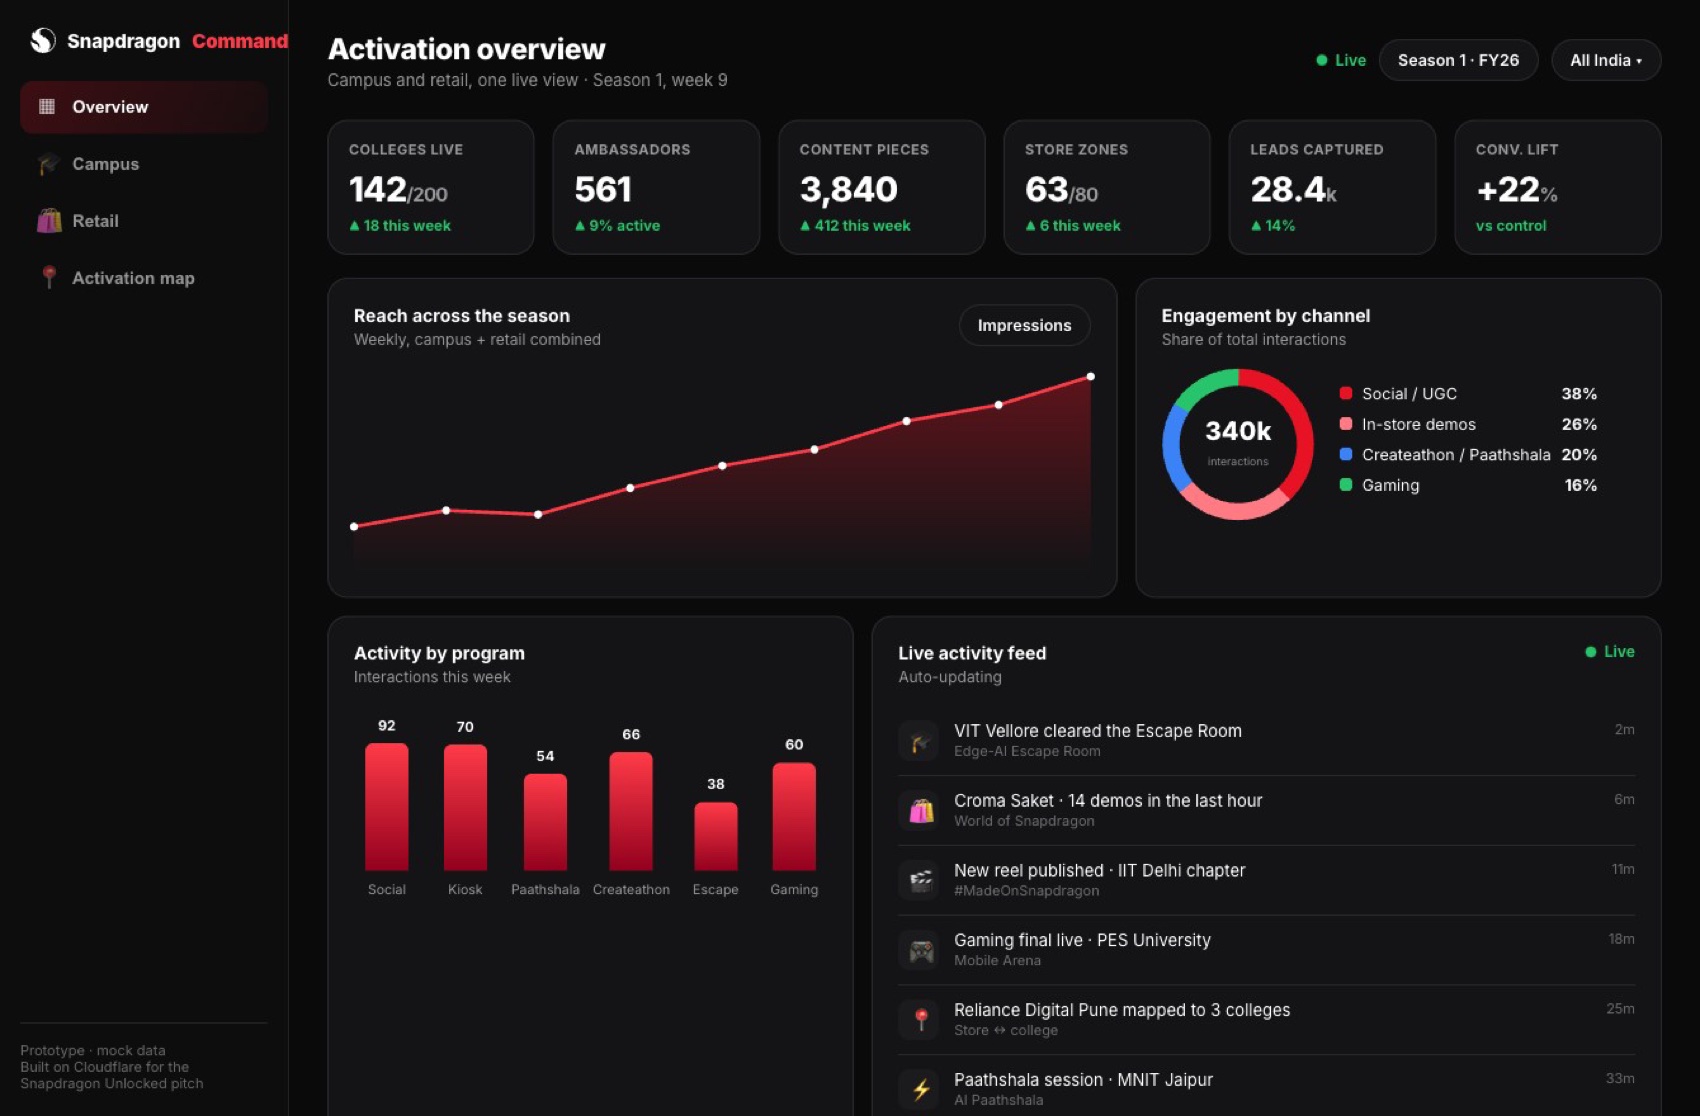Screen dimensions: 1700x1116
Task: Click the Content Pieces 3,840 card
Action: (x=882, y=187)
